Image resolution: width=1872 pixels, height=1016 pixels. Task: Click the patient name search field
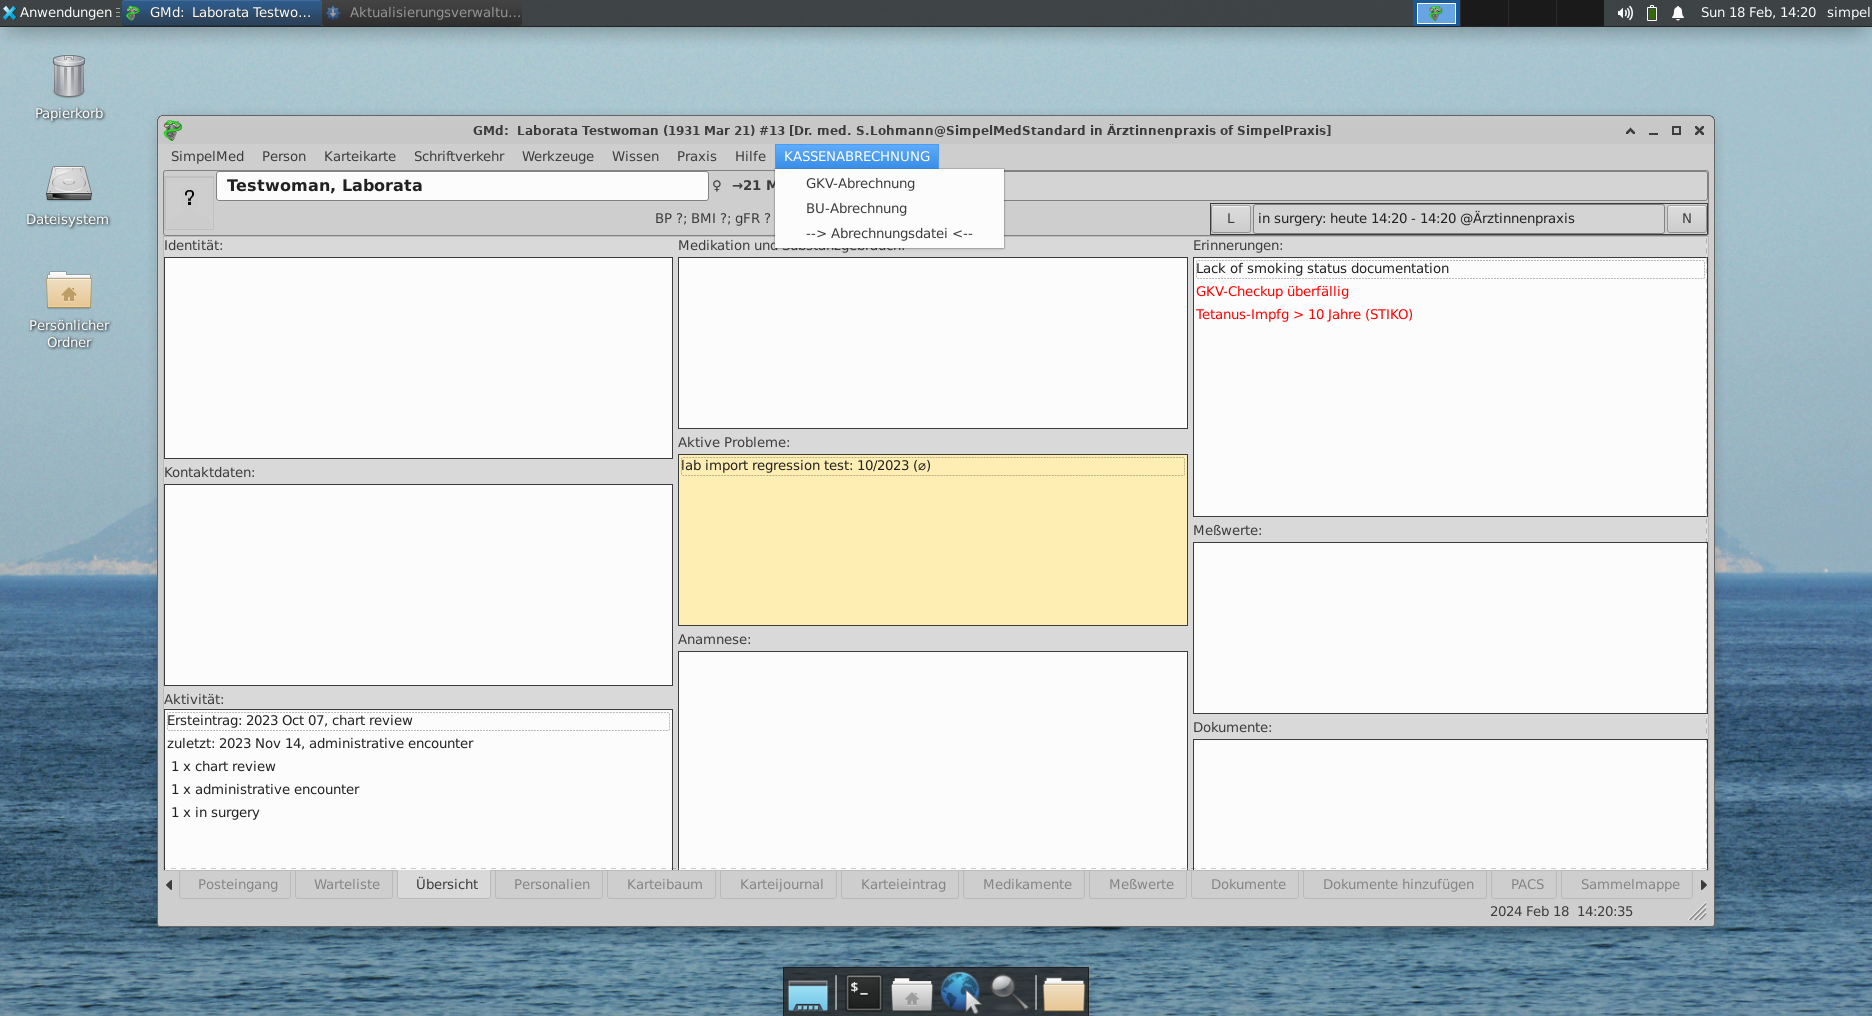click(x=462, y=186)
